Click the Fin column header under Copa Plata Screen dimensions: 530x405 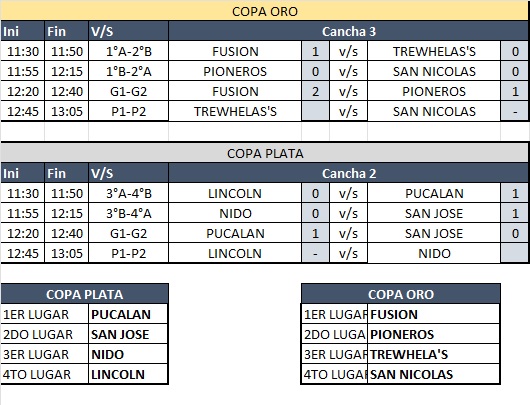pyautogui.click(x=67, y=173)
